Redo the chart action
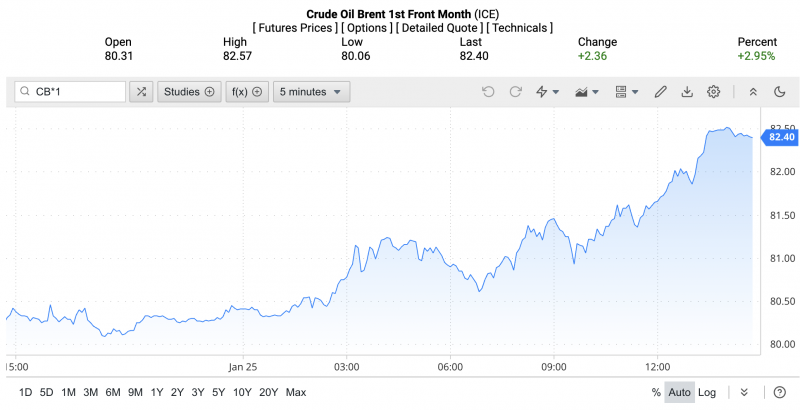Image resolution: width=800 pixels, height=410 pixels. (x=516, y=92)
